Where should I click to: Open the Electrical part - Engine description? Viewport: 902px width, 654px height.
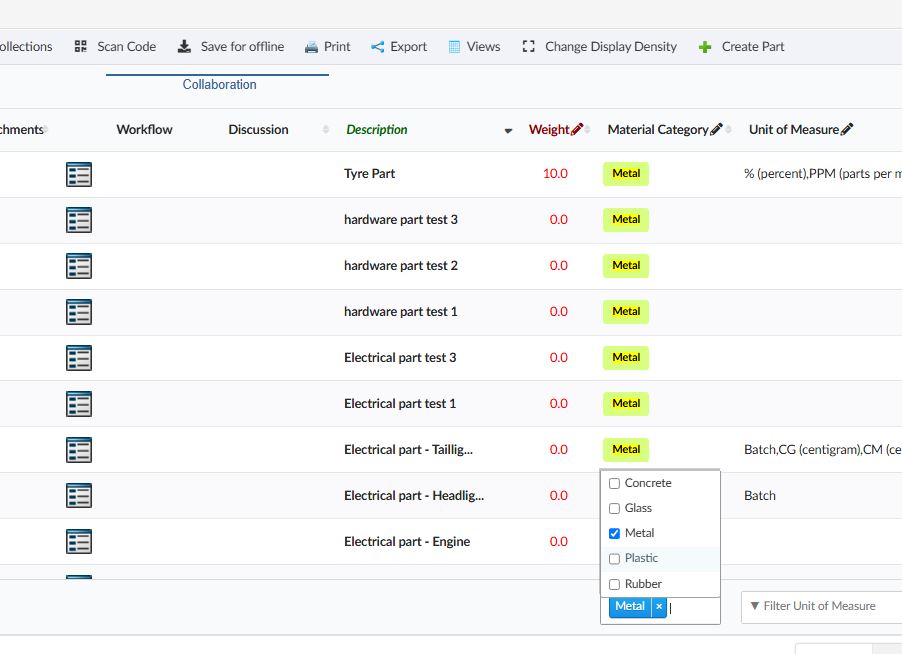[x=407, y=542]
